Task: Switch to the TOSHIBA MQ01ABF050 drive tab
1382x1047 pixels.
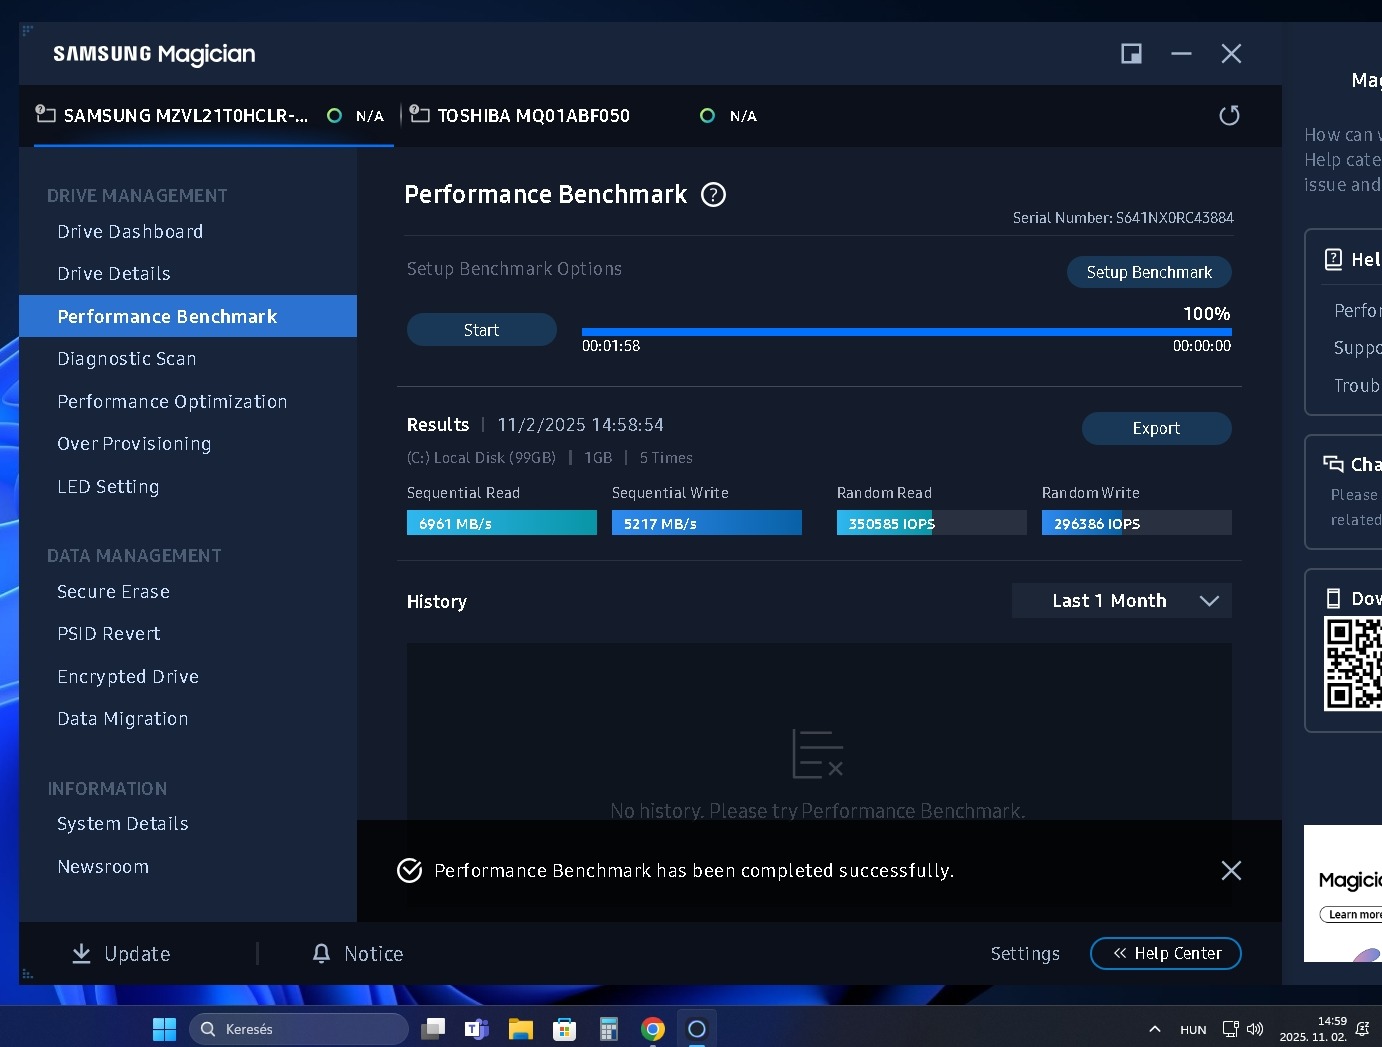Action: (x=583, y=116)
